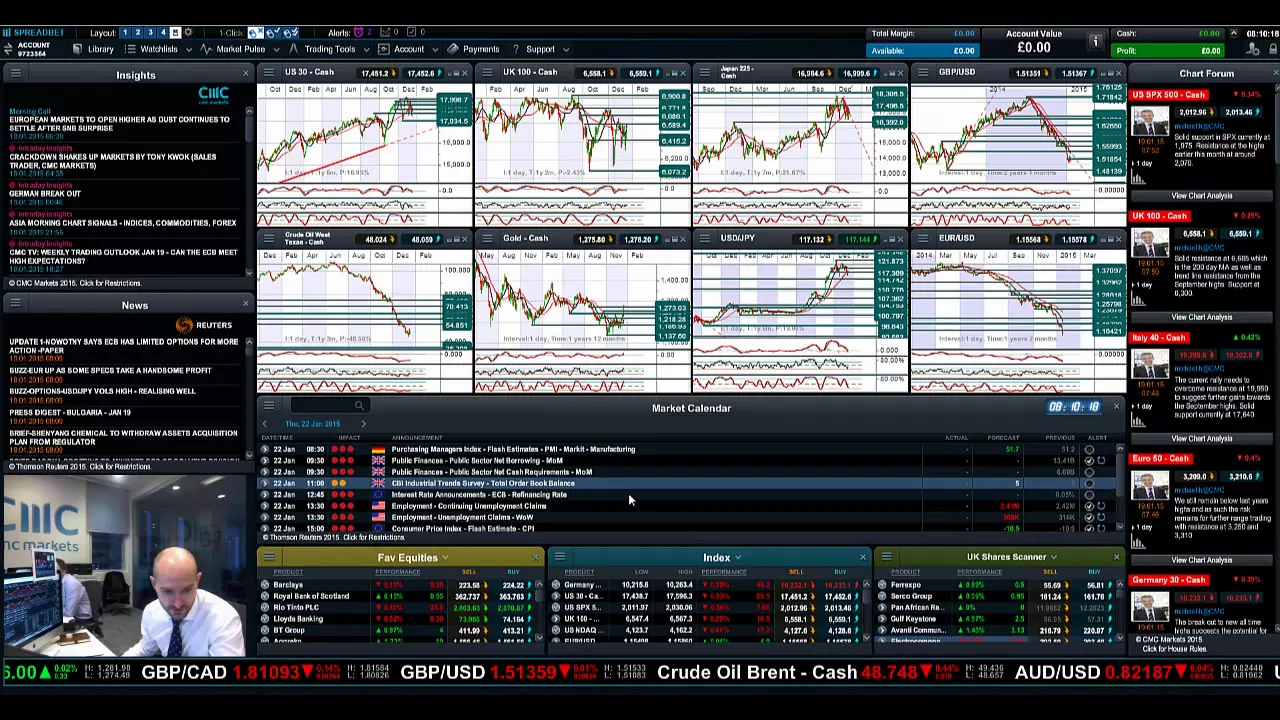The width and height of the screenshot is (1280, 720).
Task: Switch to layout 3
Action: pyautogui.click(x=150, y=33)
